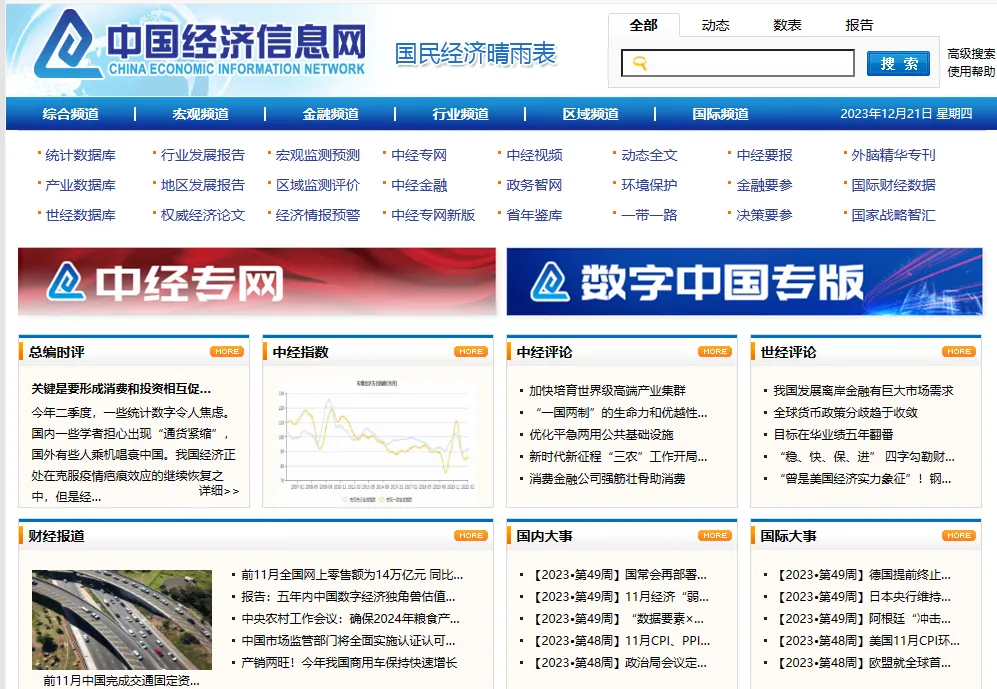Open the 综合频道 channel menu
Viewport: 997px width, 689px height.
(71, 114)
